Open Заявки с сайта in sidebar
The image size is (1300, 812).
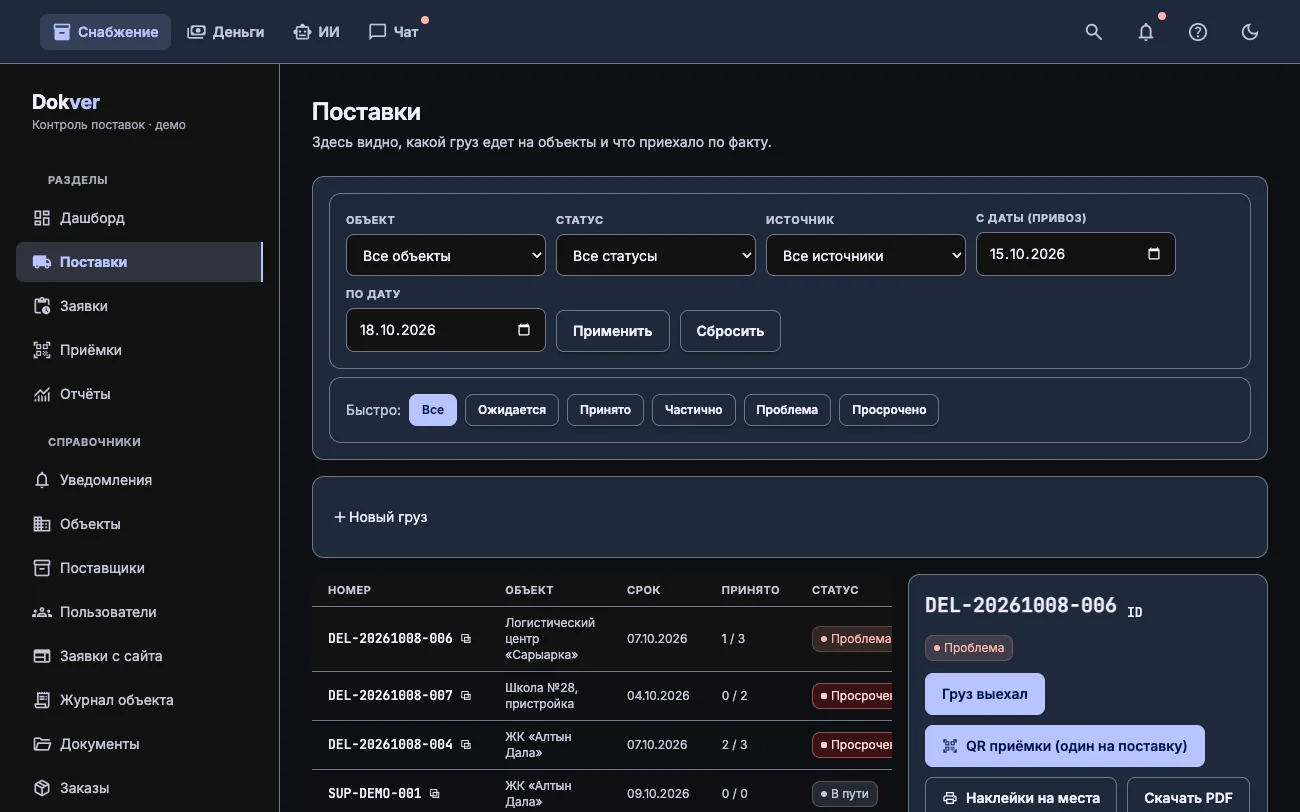point(139,656)
